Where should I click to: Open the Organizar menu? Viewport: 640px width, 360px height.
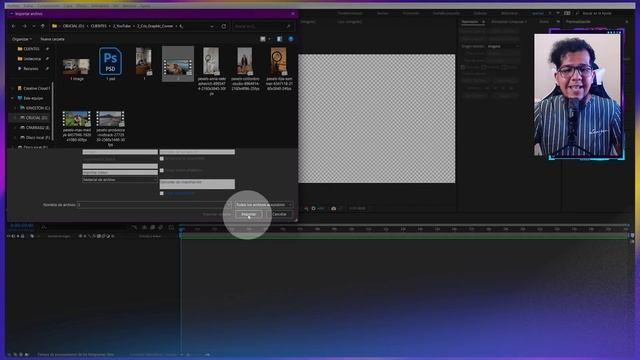(x=22, y=39)
